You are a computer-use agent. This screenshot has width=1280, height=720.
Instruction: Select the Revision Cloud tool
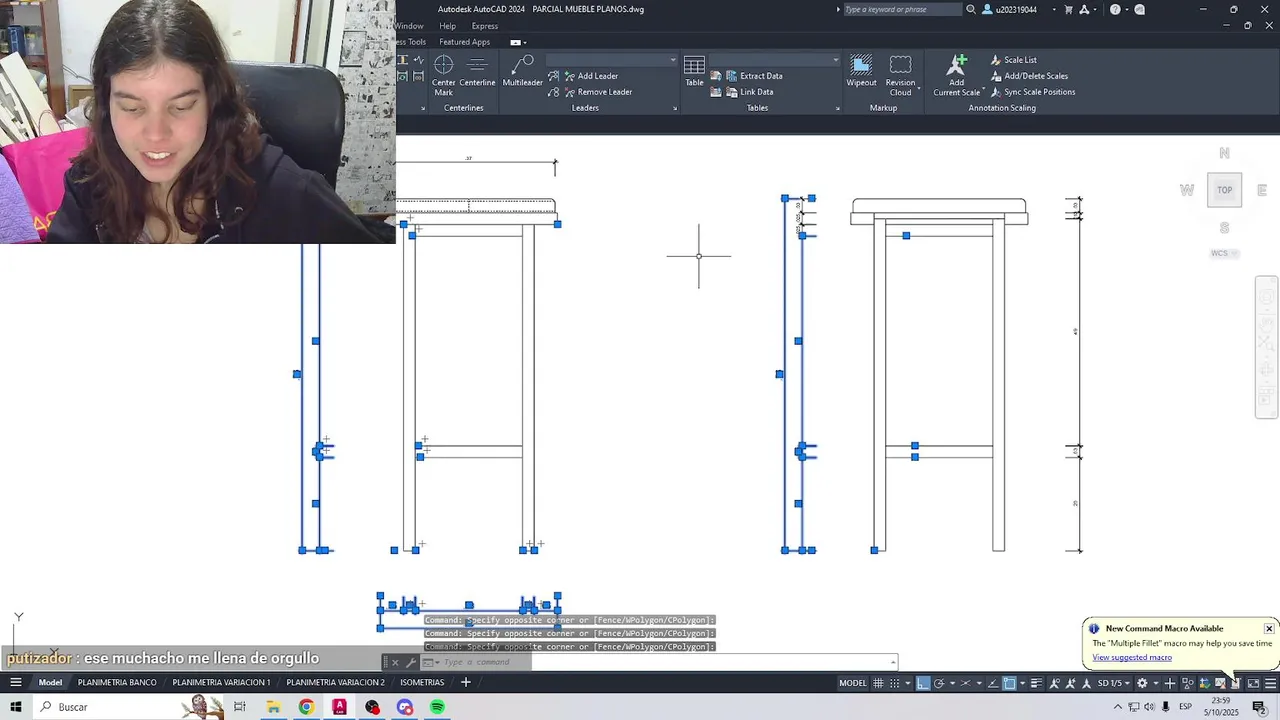pos(900,76)
